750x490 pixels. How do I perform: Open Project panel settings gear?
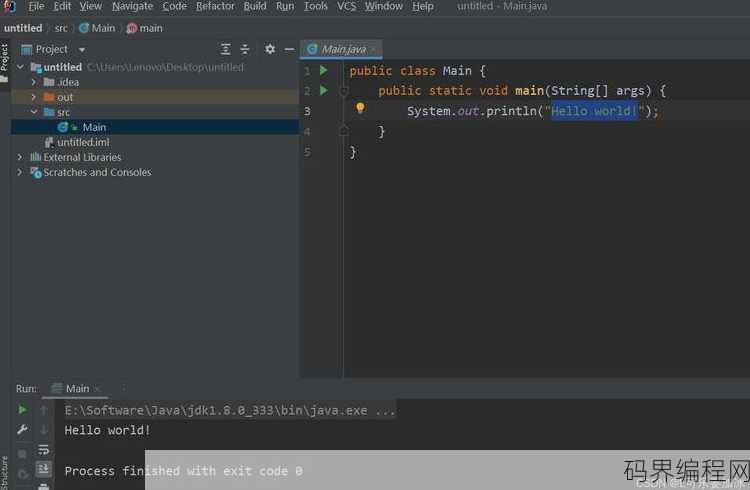tap(270, 49)
